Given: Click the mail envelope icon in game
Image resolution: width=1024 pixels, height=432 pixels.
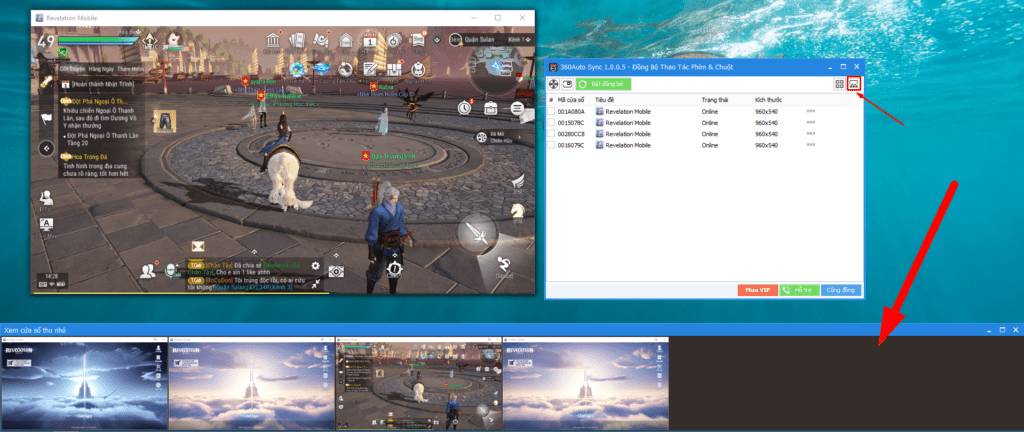Looking at the screenshot, I should click(199, 246).
